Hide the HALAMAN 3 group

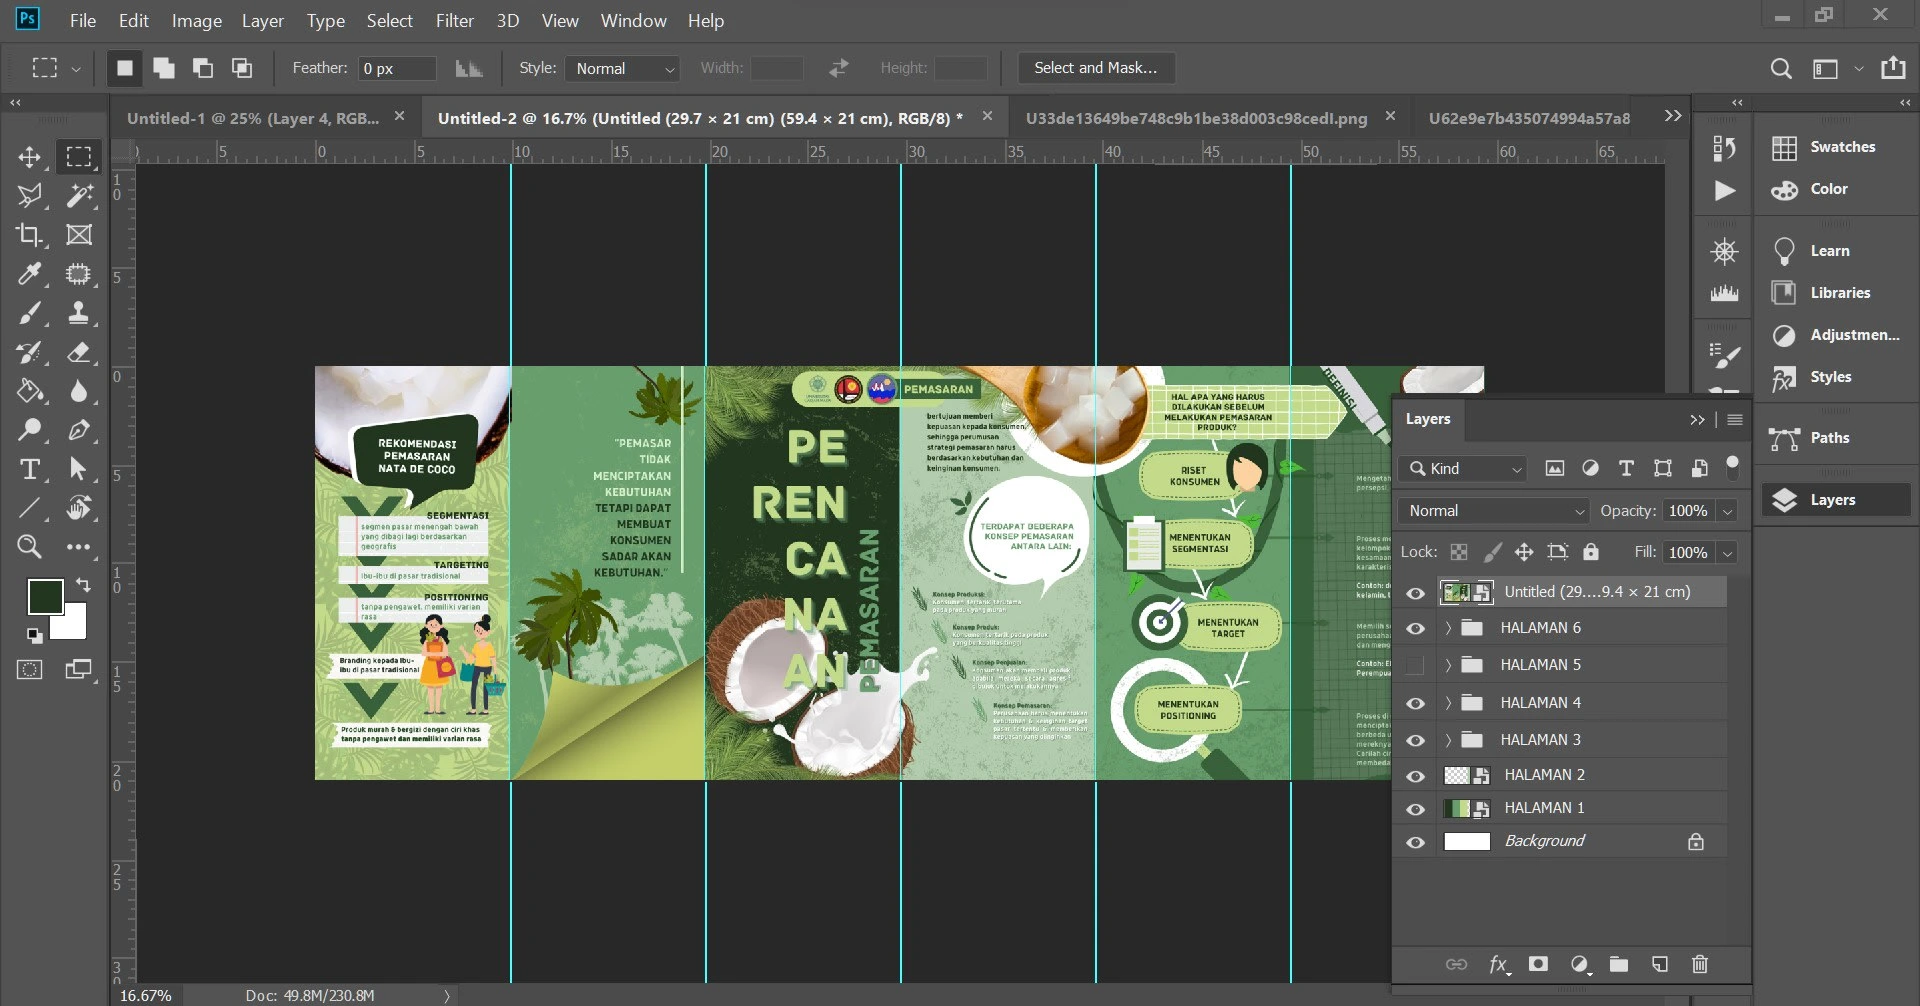[1415, 740]
